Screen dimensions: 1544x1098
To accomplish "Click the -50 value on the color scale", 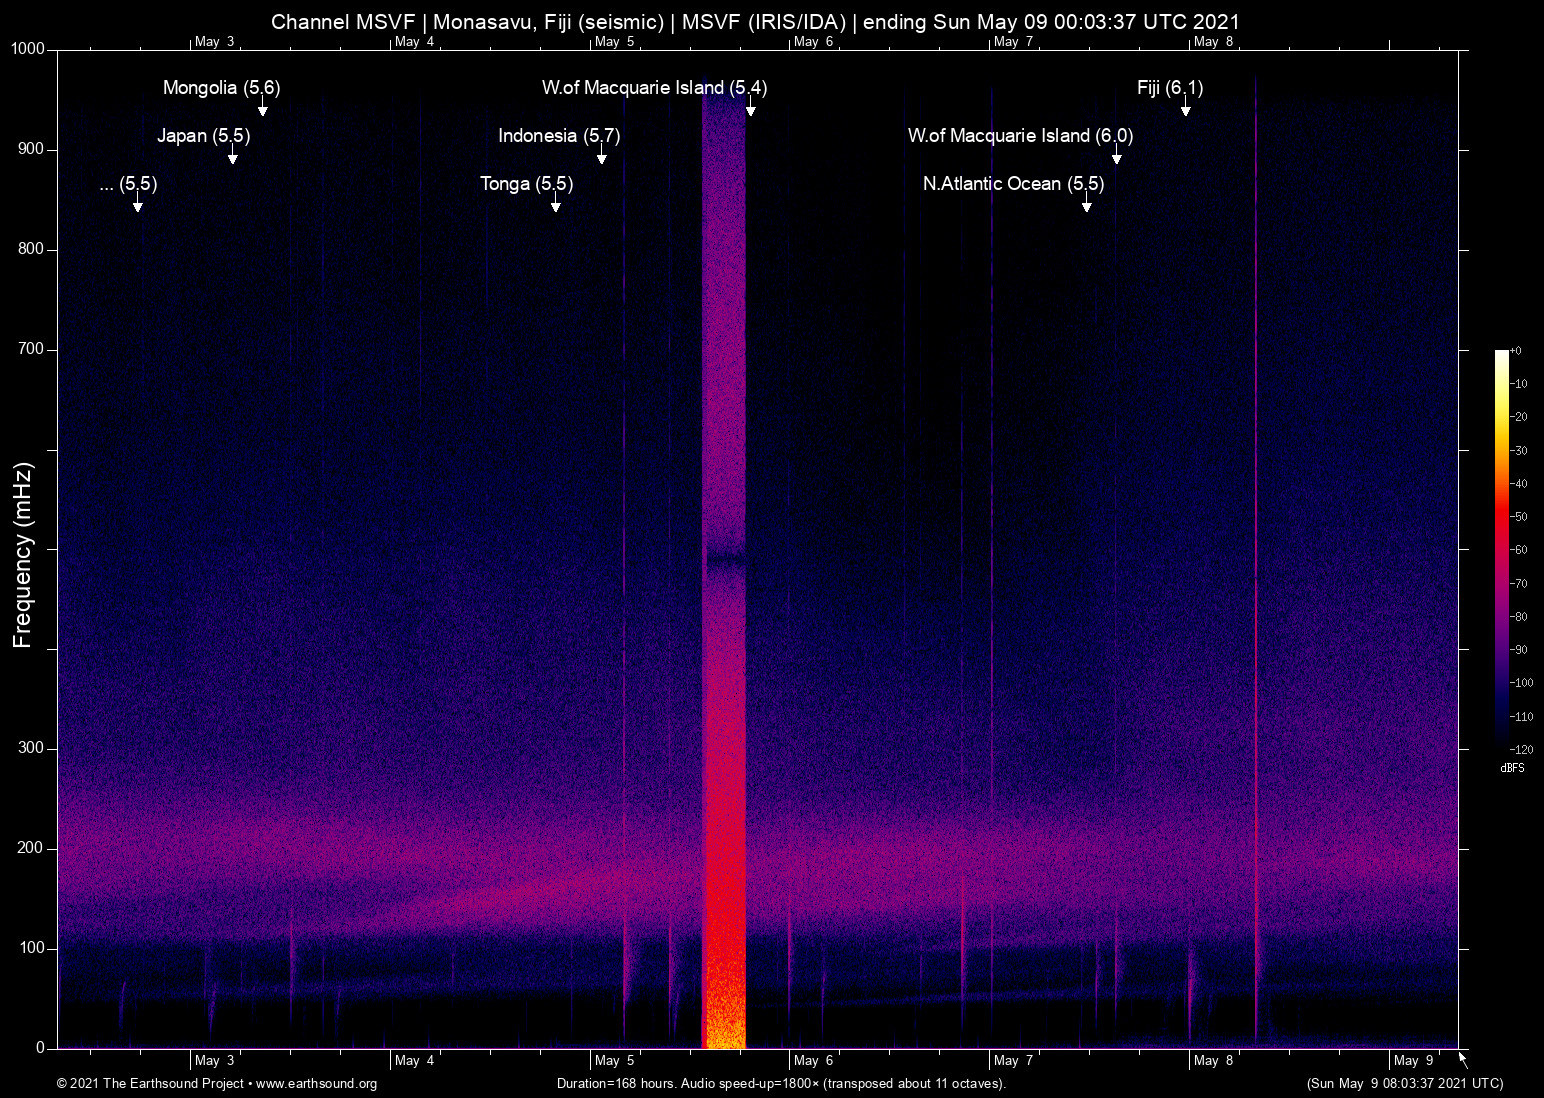I will coord(1519,517).
